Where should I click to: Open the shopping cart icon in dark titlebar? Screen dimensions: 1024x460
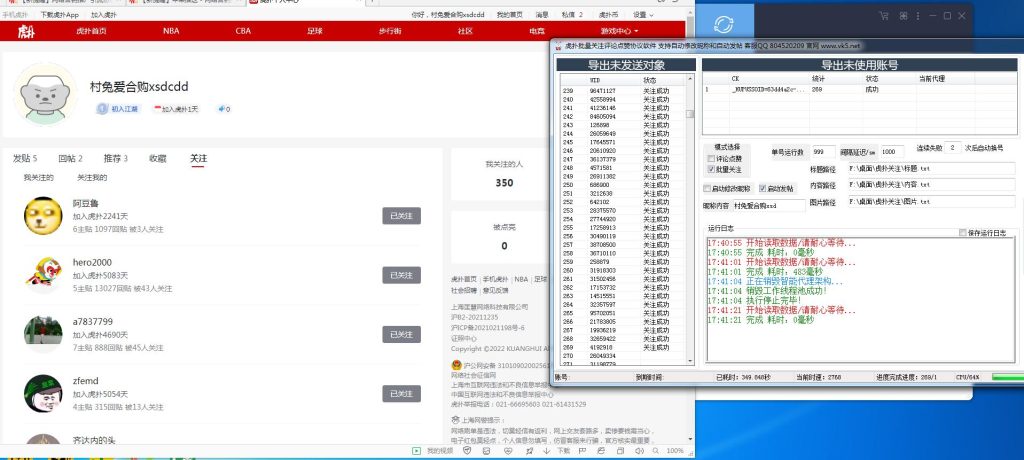click(884, 16)
